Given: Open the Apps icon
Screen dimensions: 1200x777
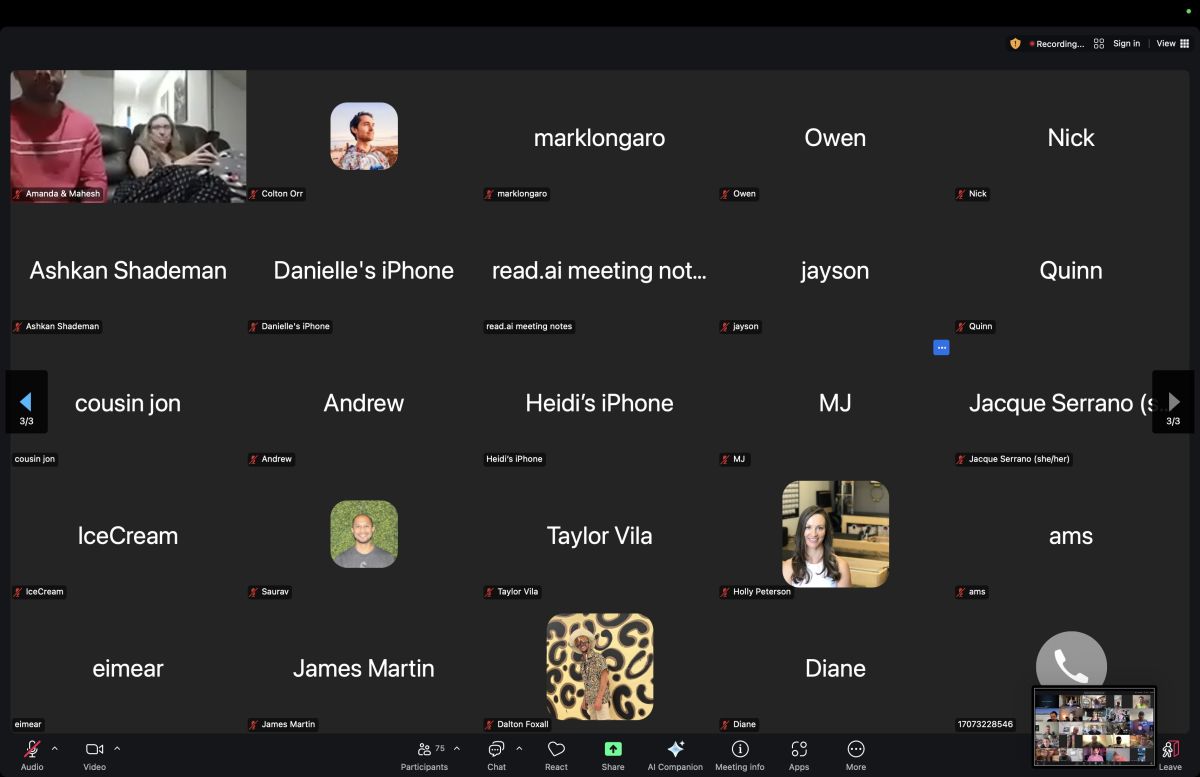Looking at the screenshot, I should [799, 749].
